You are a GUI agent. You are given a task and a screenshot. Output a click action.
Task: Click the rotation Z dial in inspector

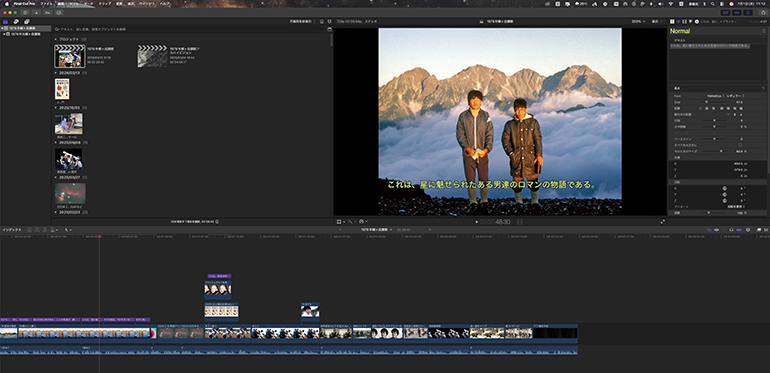725,200
